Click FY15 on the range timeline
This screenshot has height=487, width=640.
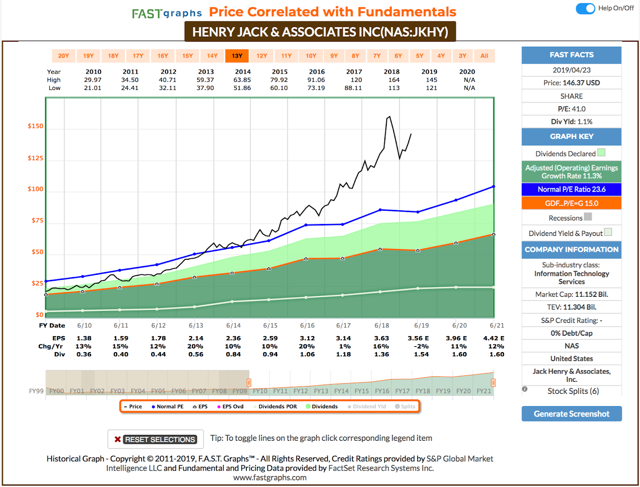click(362, 391)
